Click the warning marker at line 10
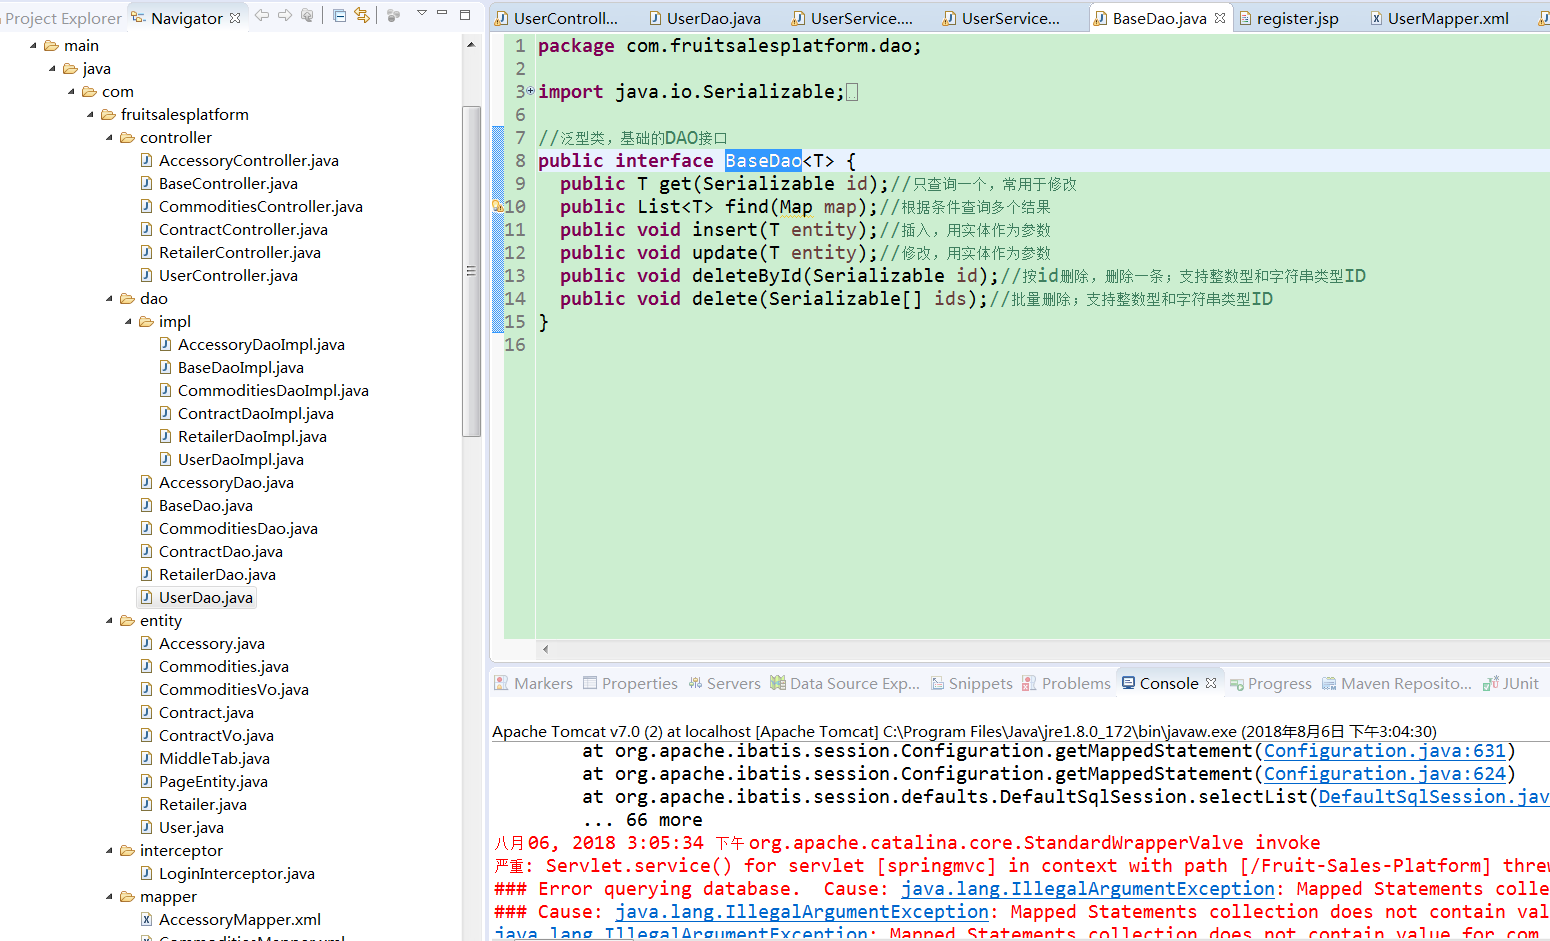The height and width of the screenshot is (941, 1550). 497,207
